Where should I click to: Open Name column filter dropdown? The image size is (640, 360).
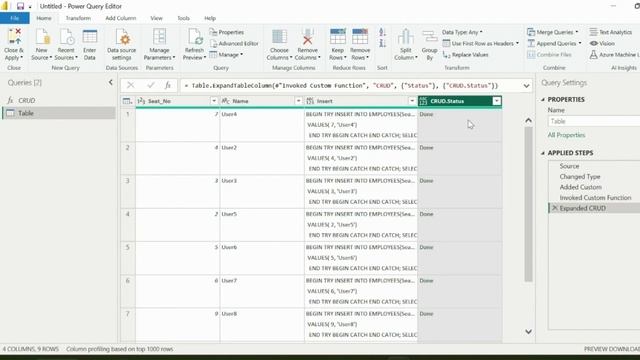[x=298, y=101]
